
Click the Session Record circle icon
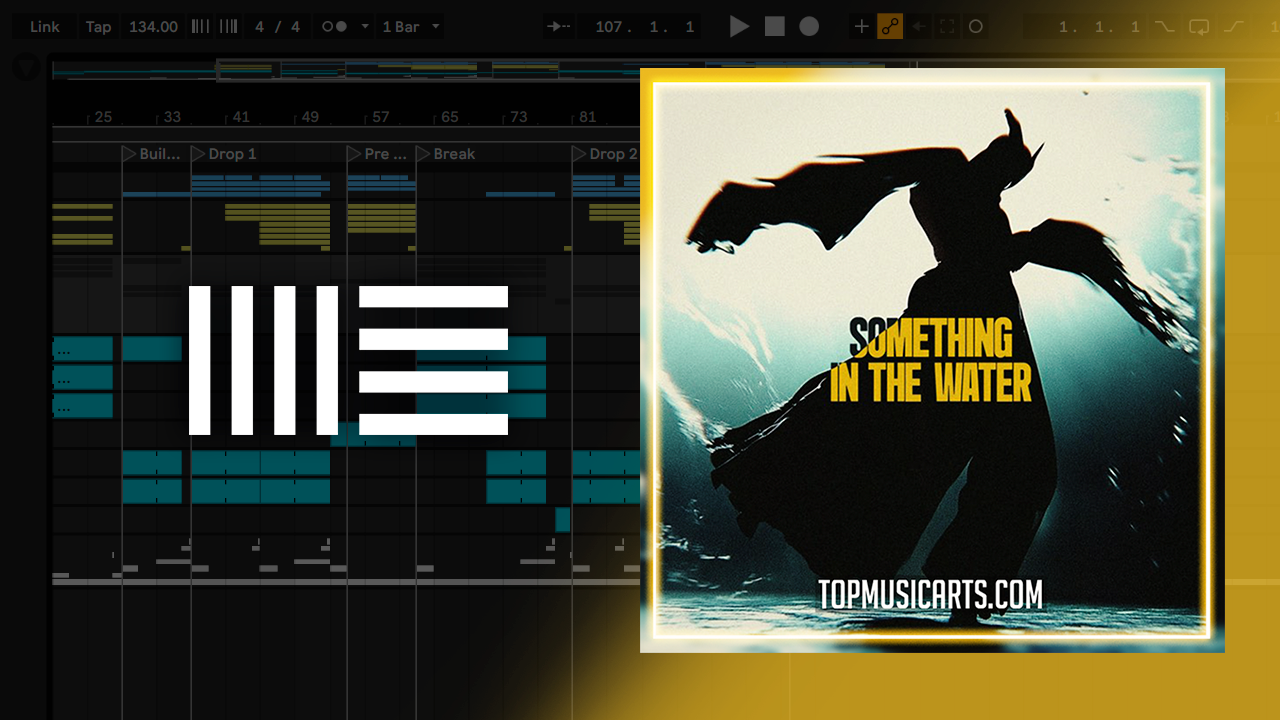pos(976,27)
